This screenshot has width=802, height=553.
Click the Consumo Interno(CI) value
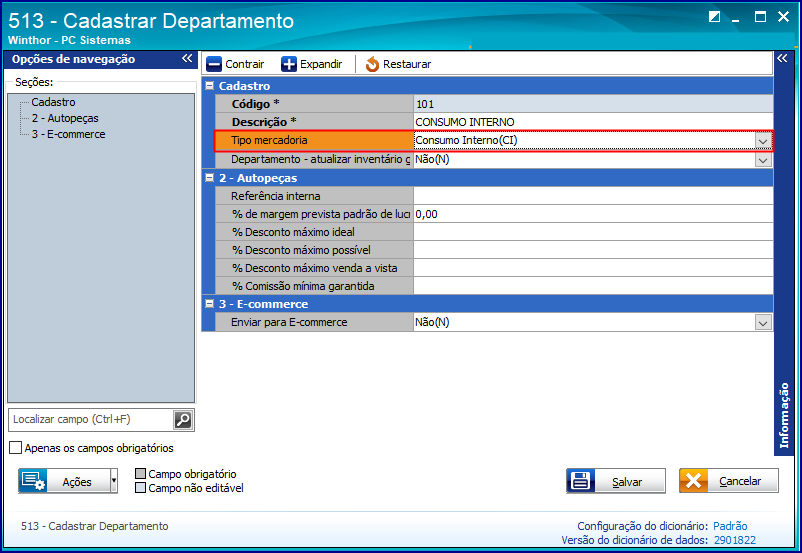(466, 141)
